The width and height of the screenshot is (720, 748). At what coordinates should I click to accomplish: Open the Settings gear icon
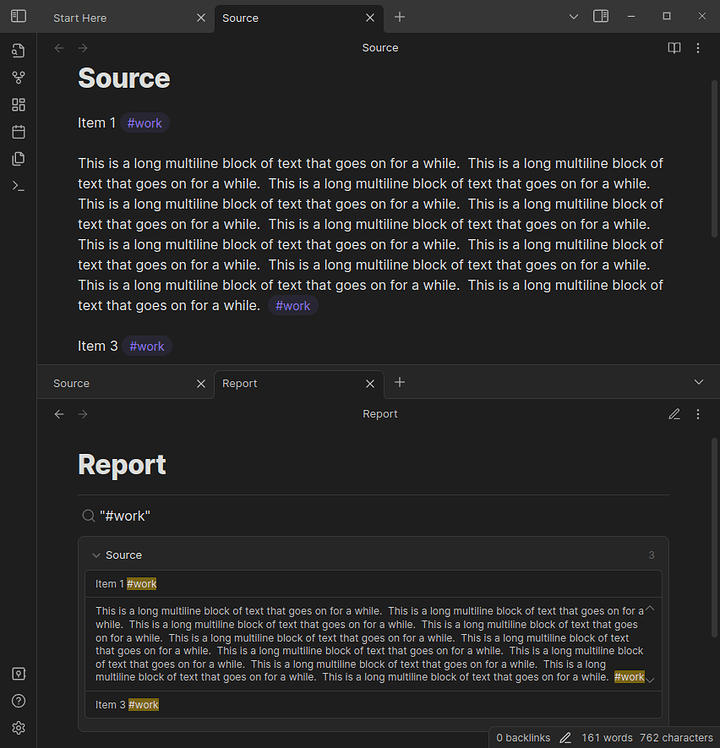click(18, 728)
